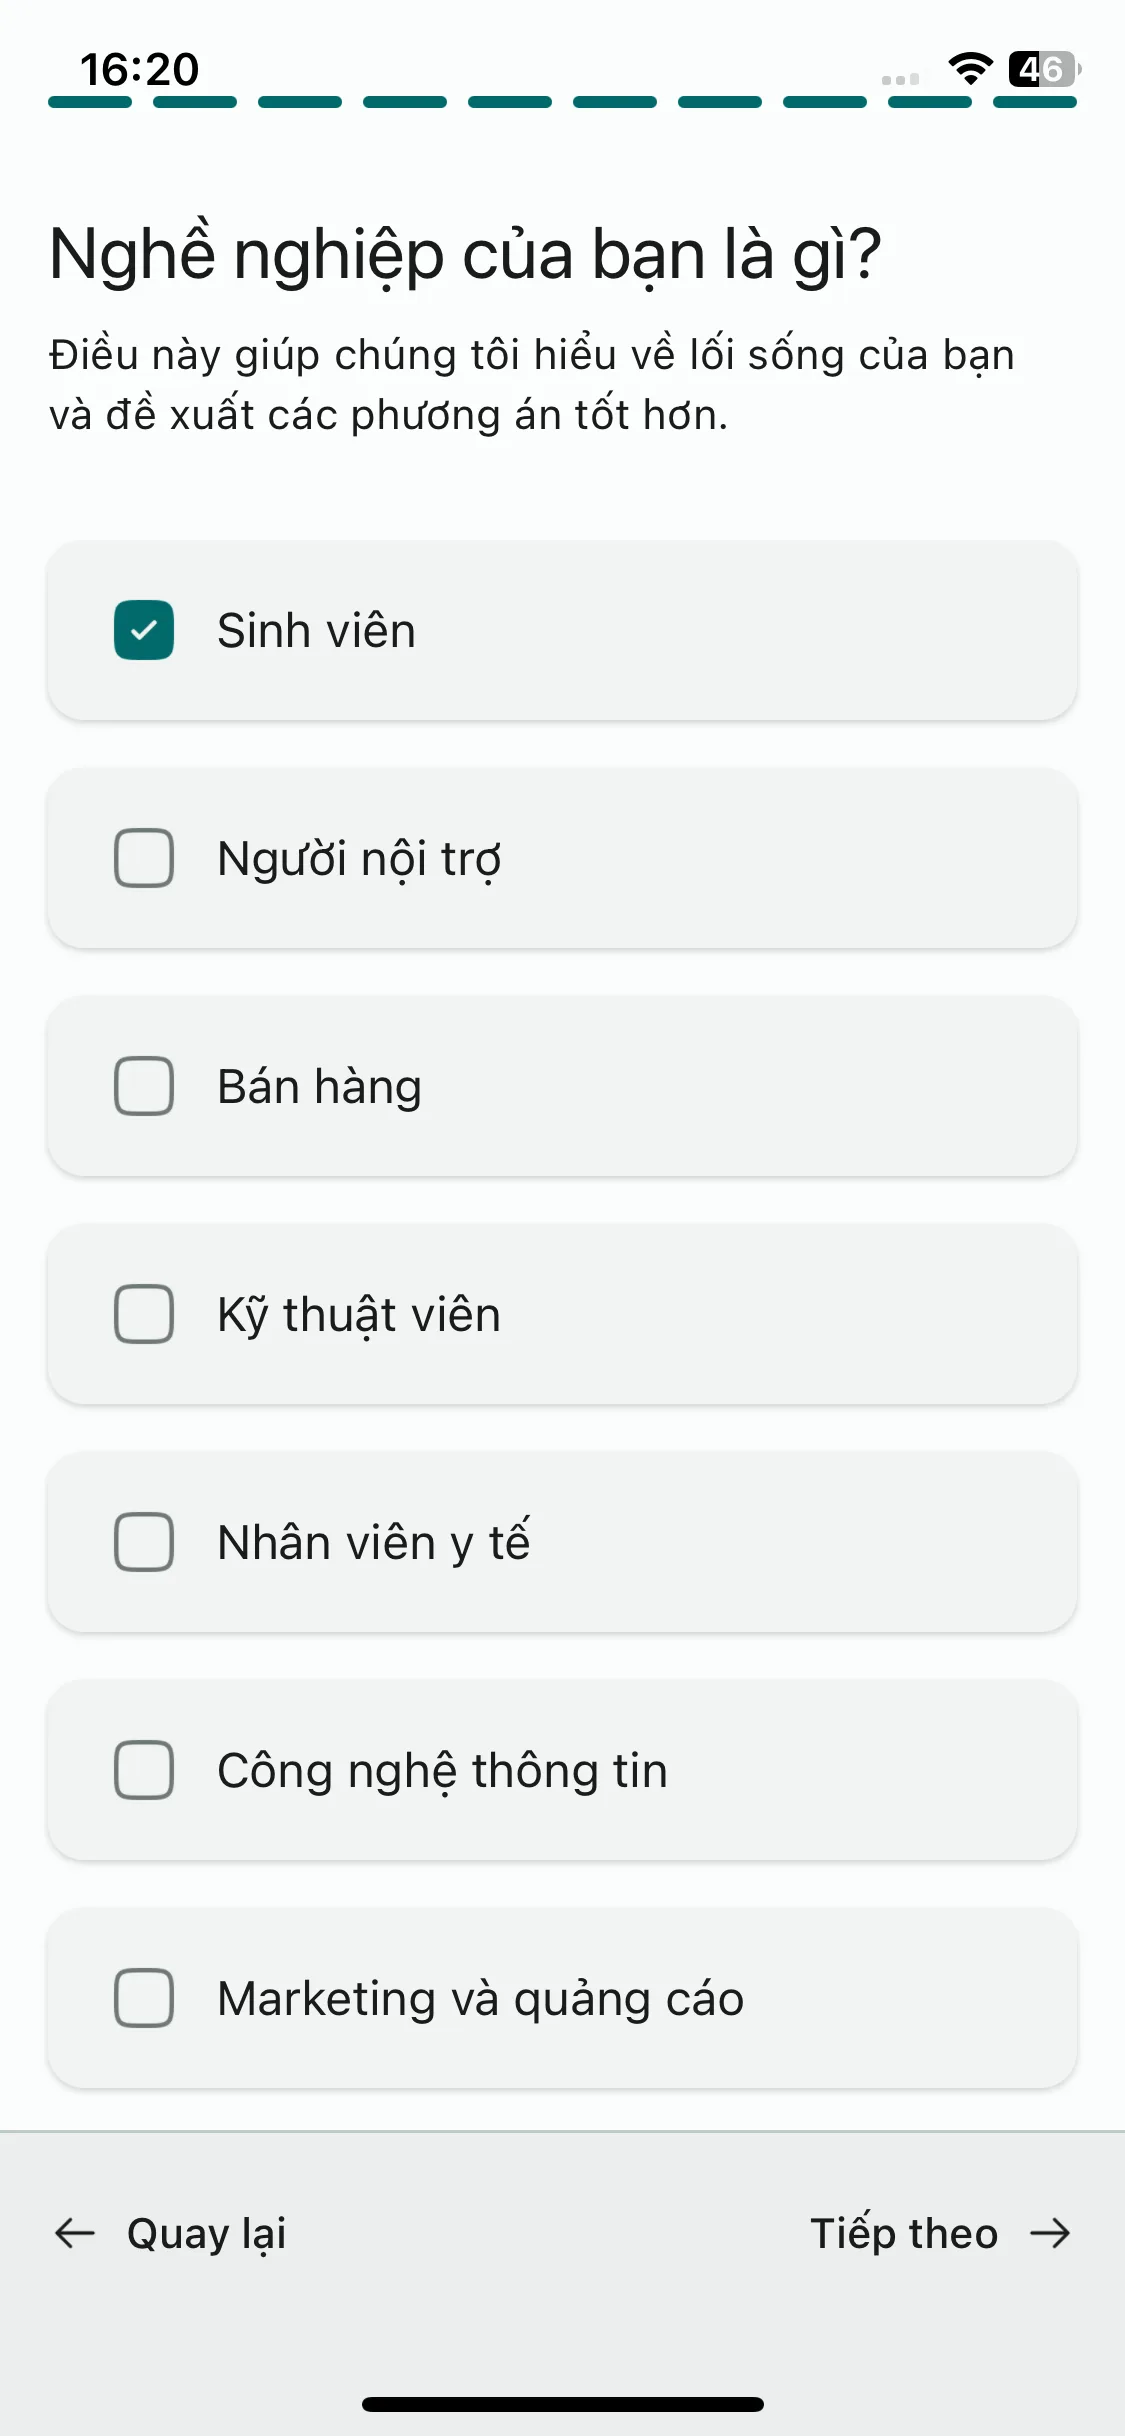Image resolution: width=1125 pixels, height=2436 pixels.
Task: Tap the right forward arrow icon
Action: 1050,2233
